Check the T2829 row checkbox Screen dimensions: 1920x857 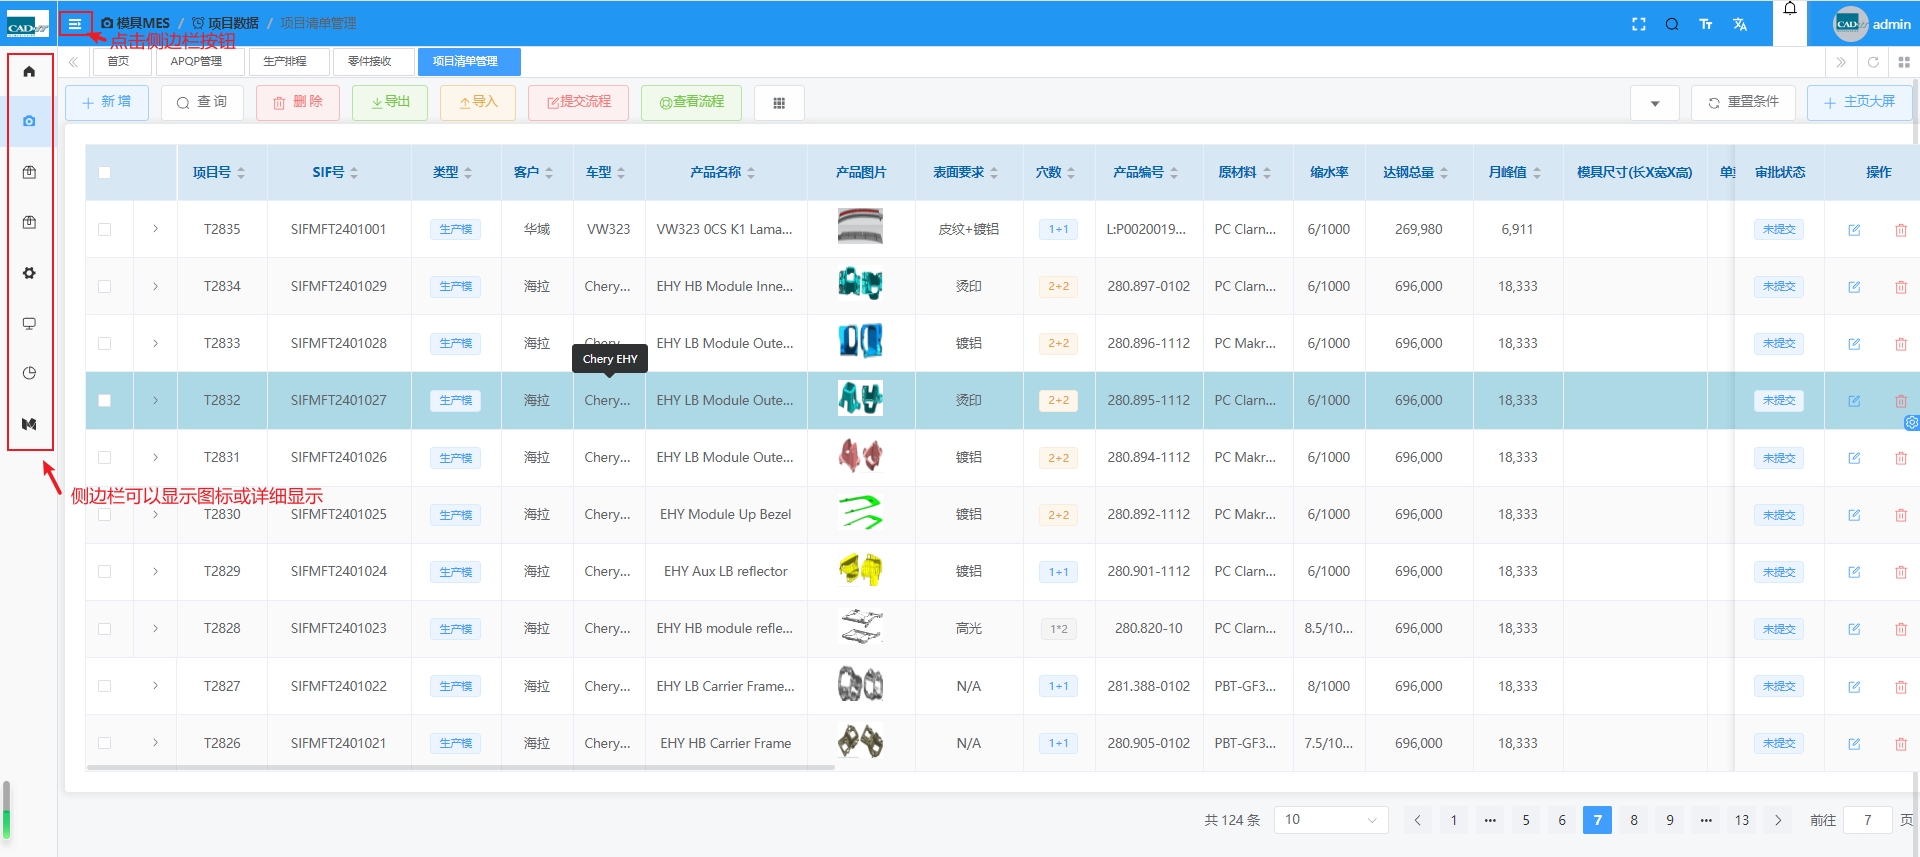tap(105, 571)
